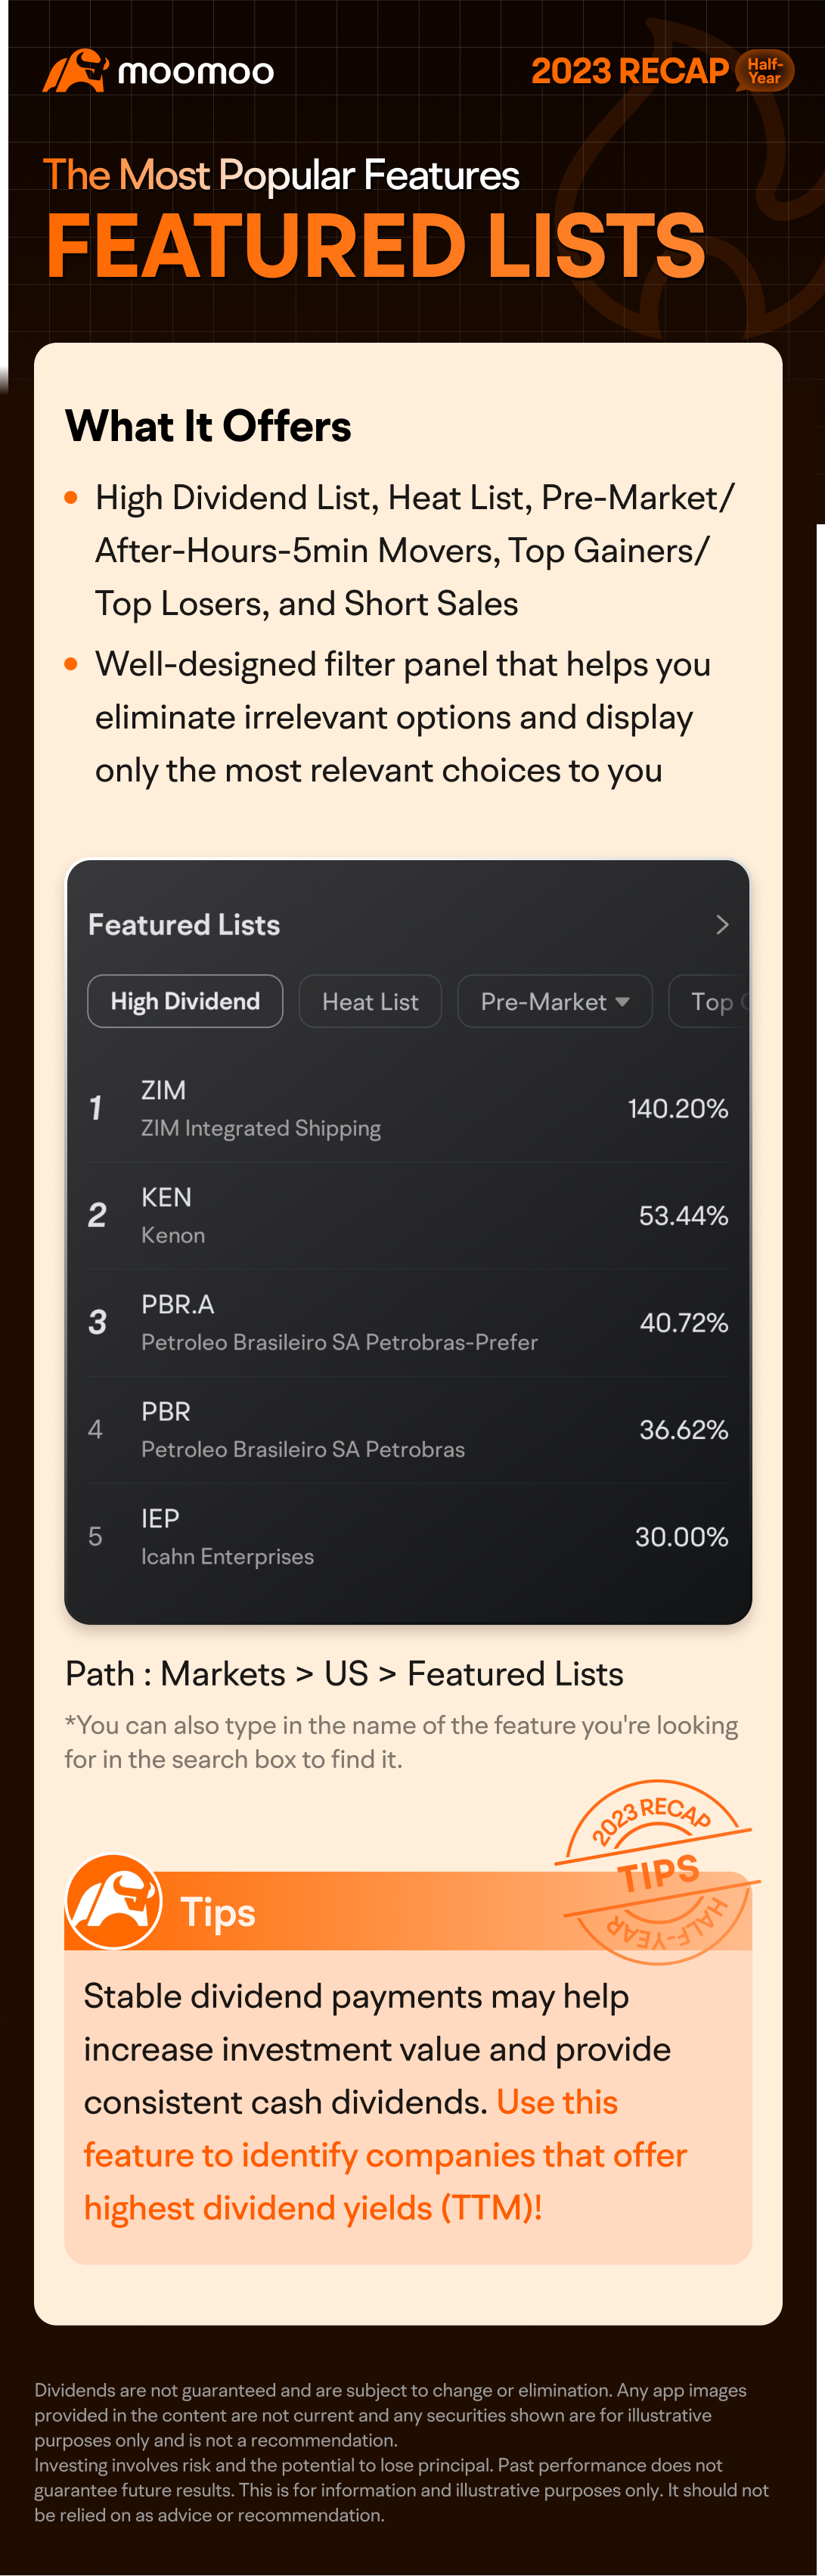Click the orange highlighted dividend yields tip

click(385, 2155)
